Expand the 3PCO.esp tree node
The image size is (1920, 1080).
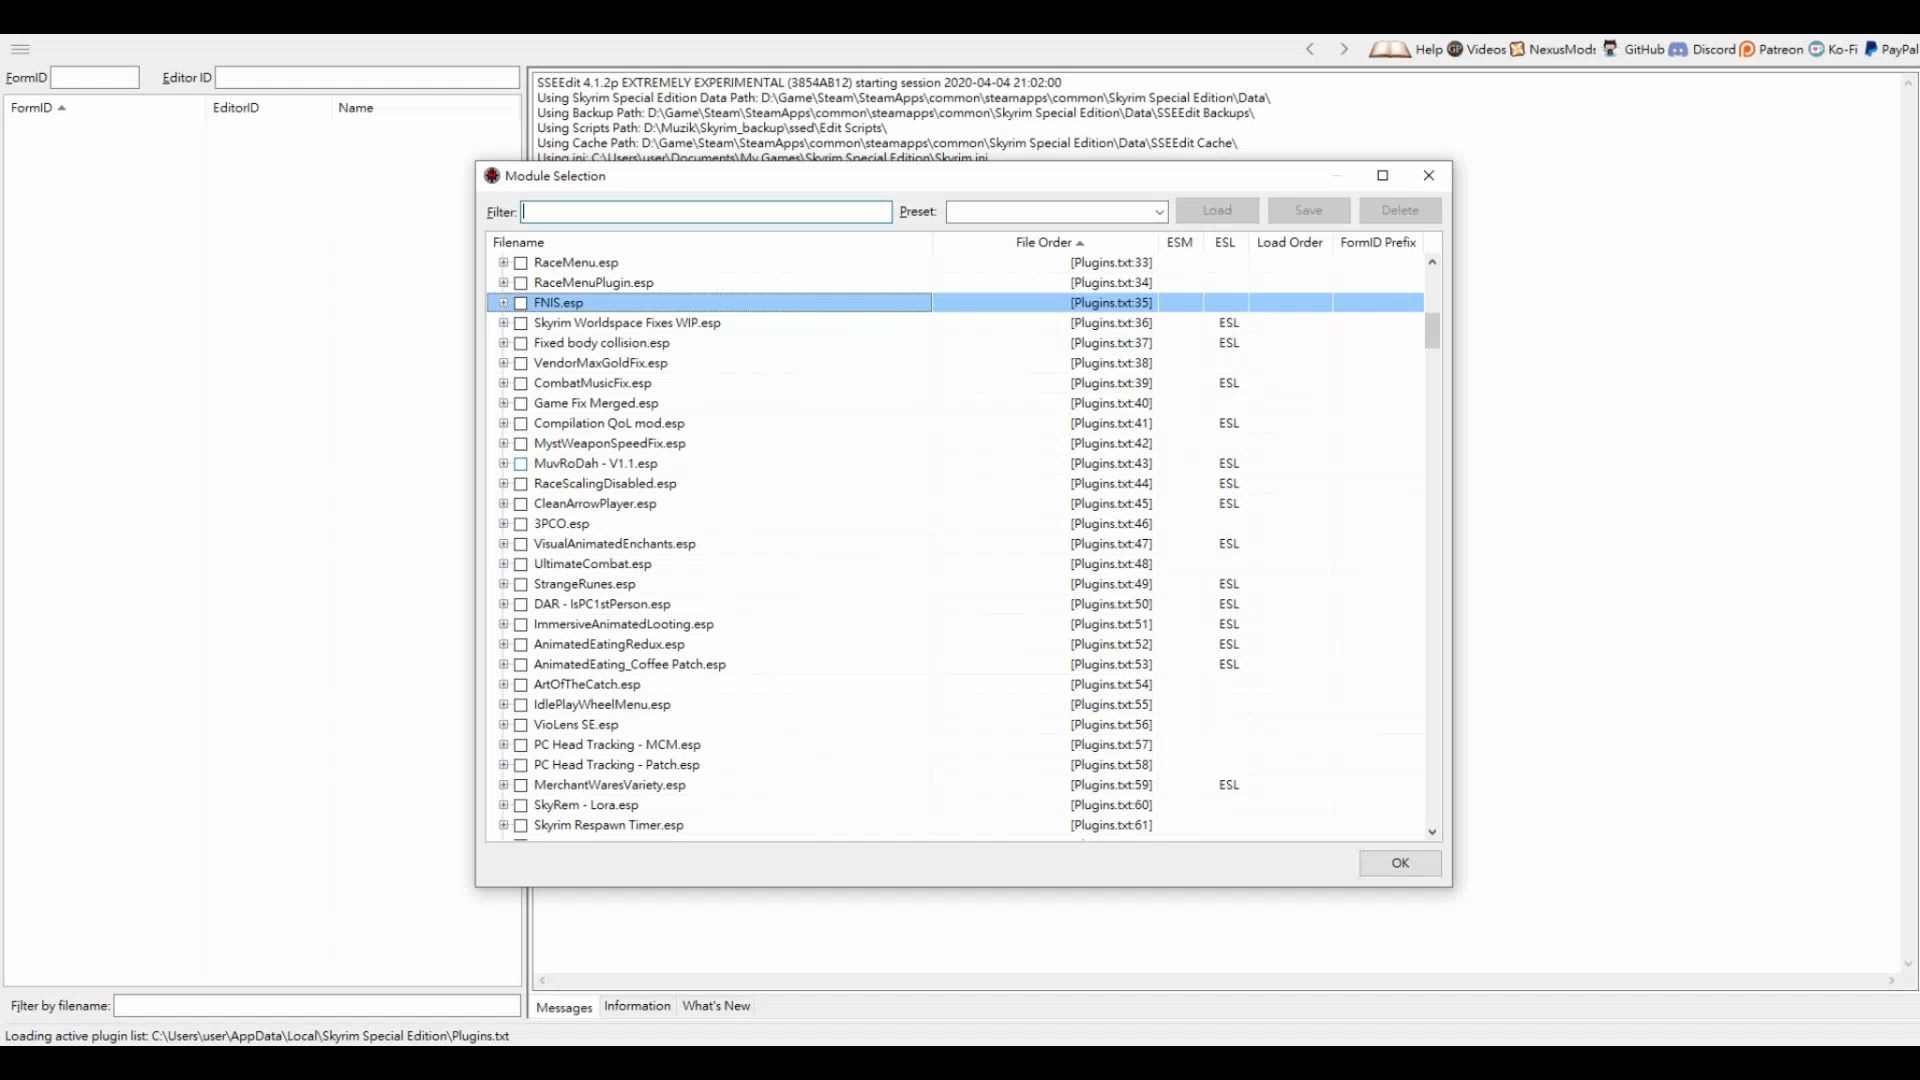point(503,524)
